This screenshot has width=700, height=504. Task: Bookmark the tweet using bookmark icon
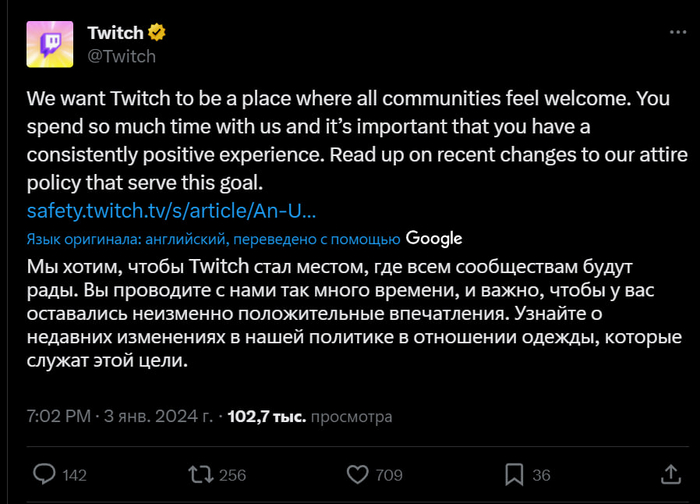pos(514,473)
